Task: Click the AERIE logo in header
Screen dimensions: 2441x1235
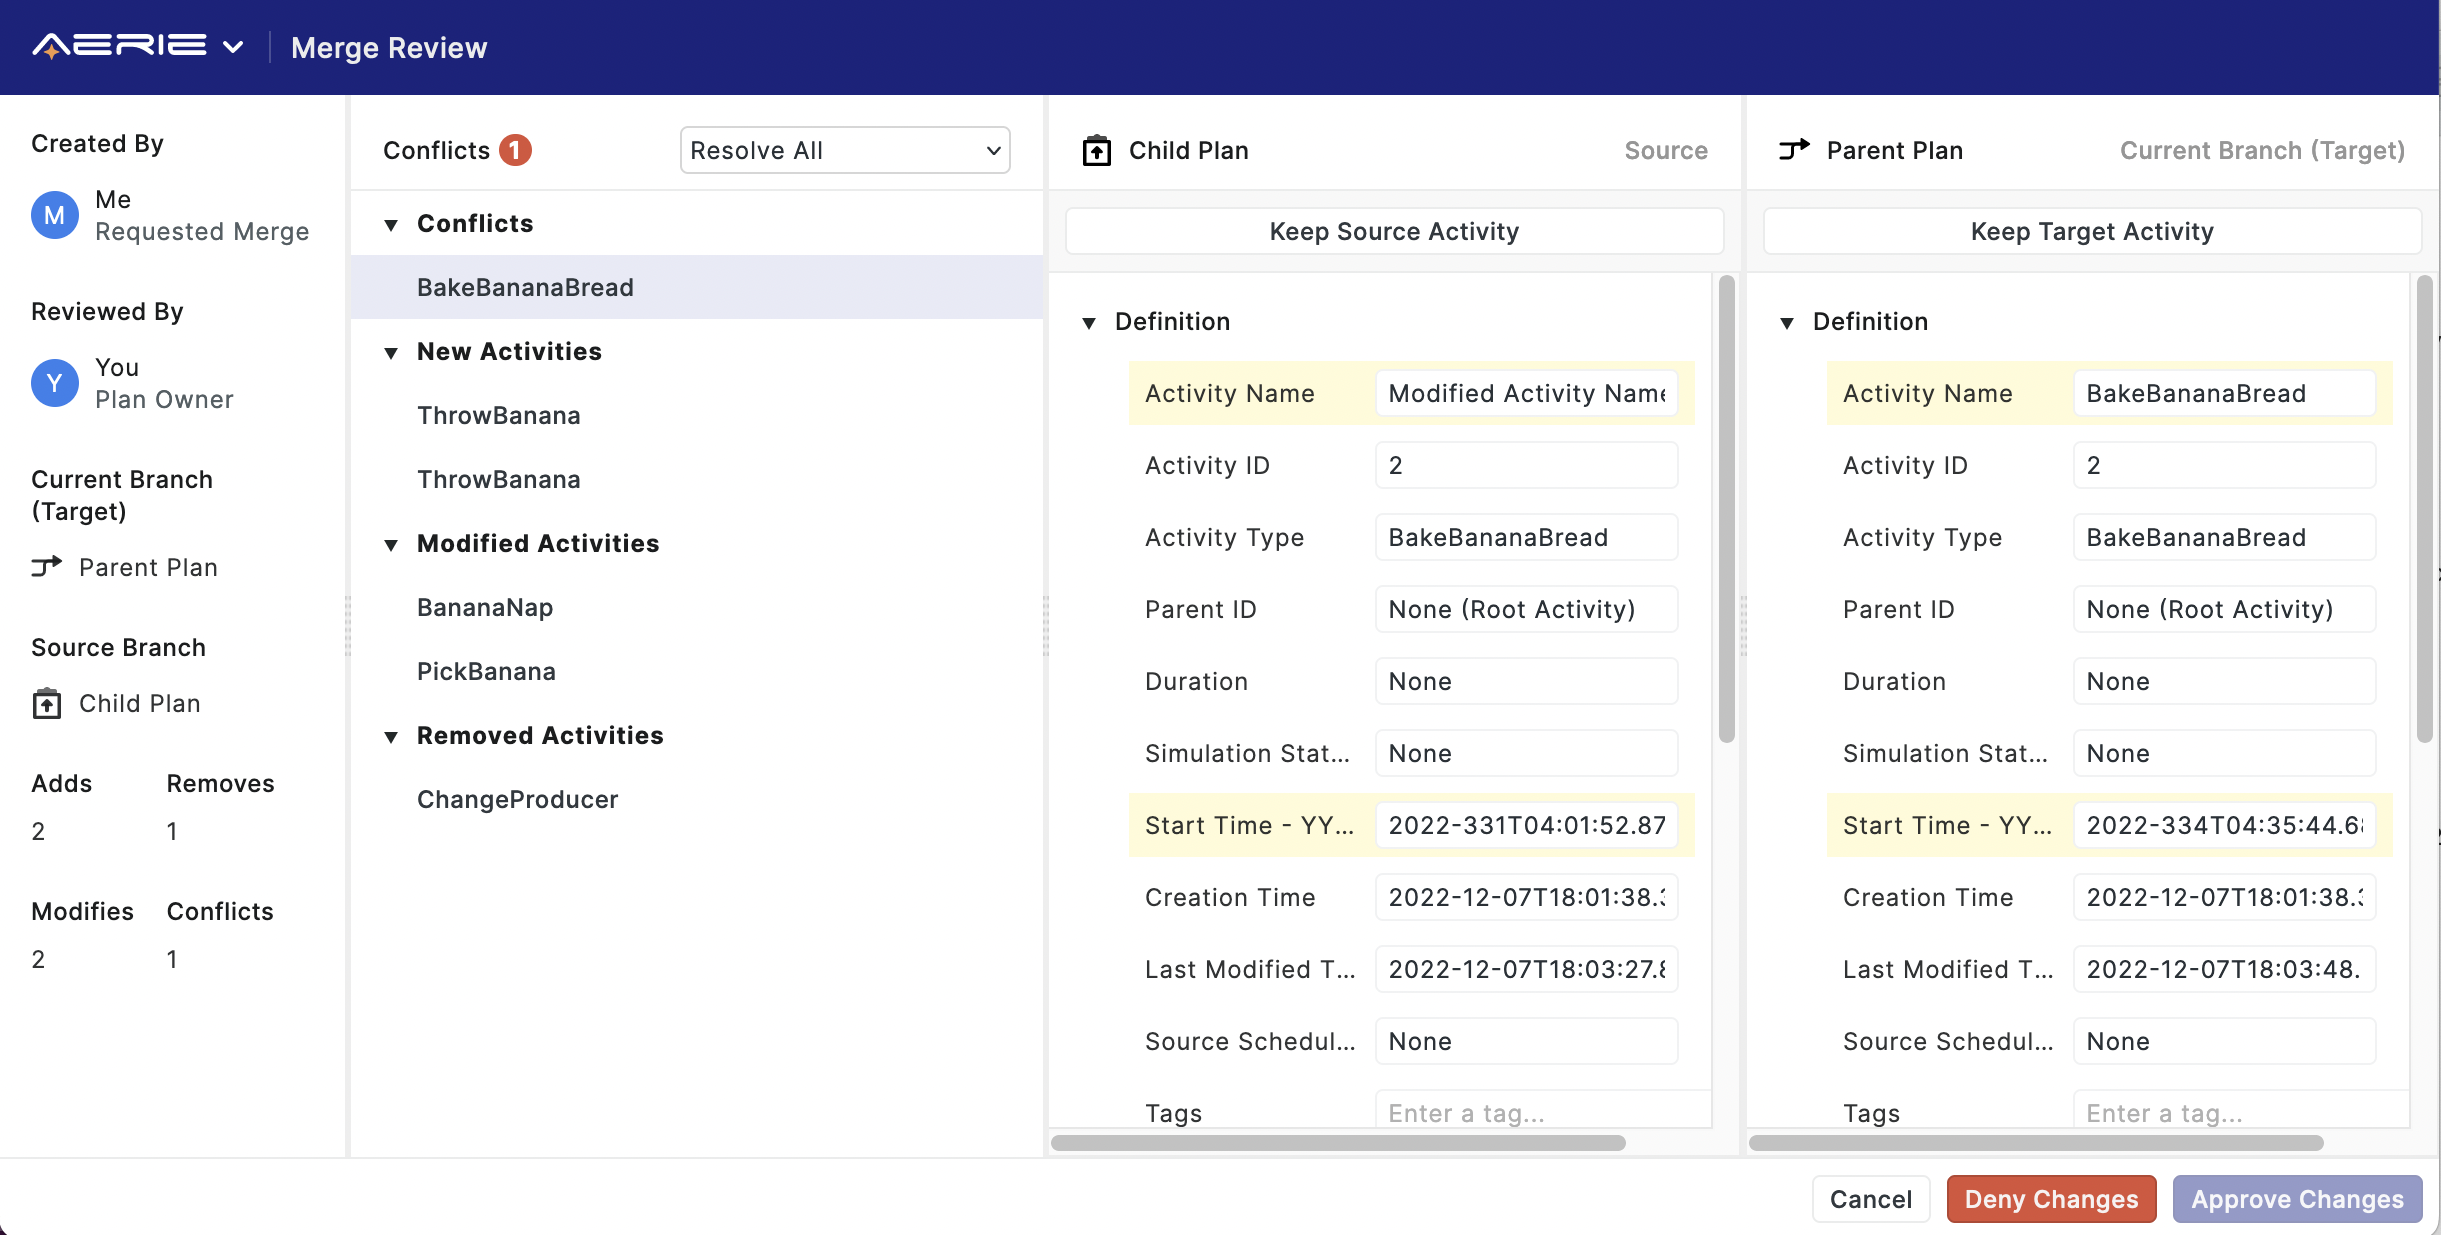Action: click(119, 46)
